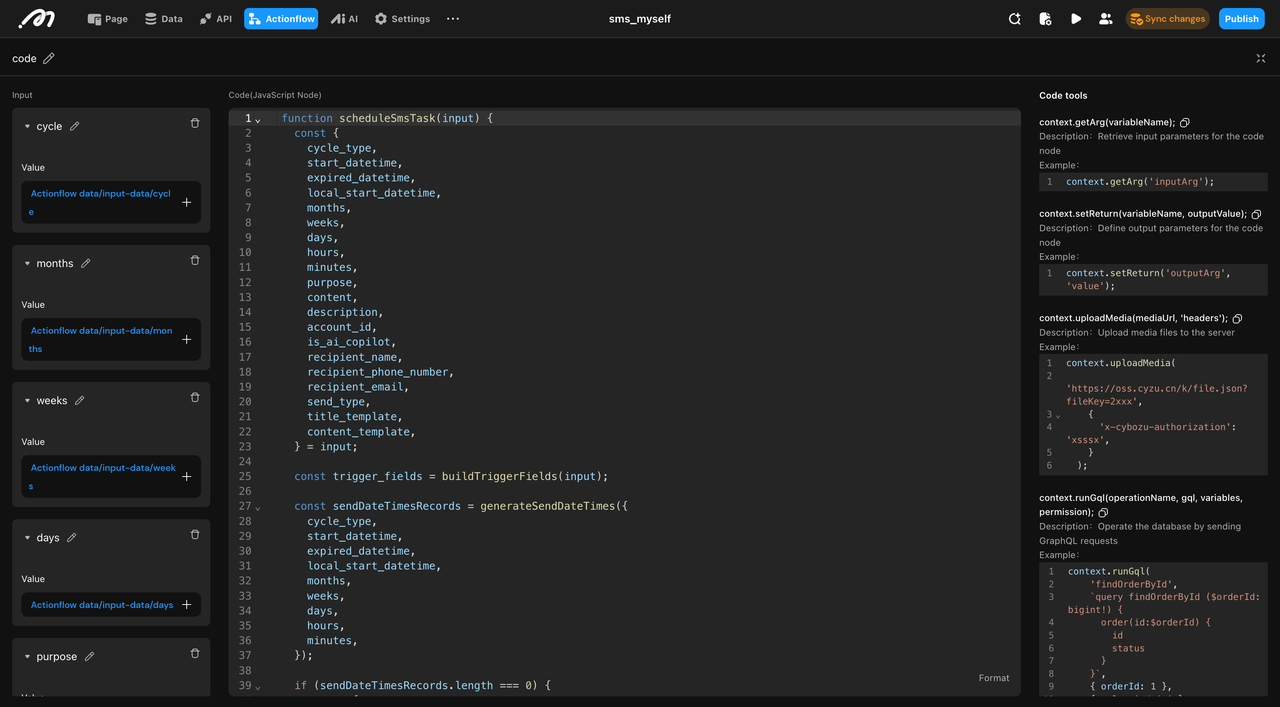Fold the scheduleSmsTask function at line 1

pyautogui.click(x=258, y=120)
